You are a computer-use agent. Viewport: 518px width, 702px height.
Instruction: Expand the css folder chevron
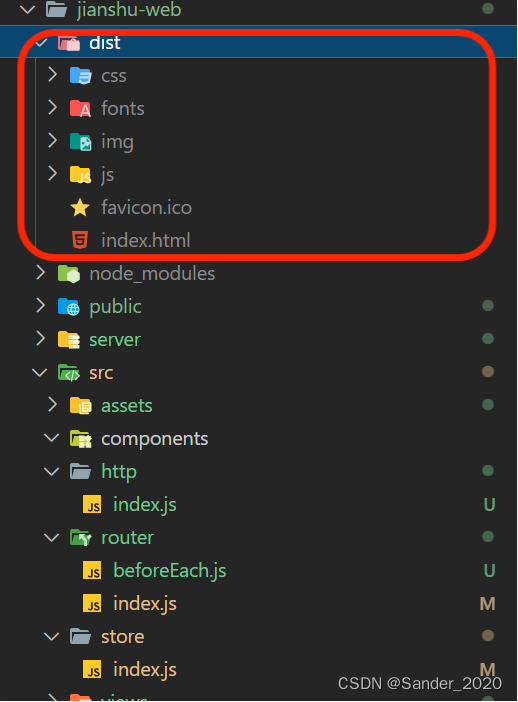pos(52,75)
